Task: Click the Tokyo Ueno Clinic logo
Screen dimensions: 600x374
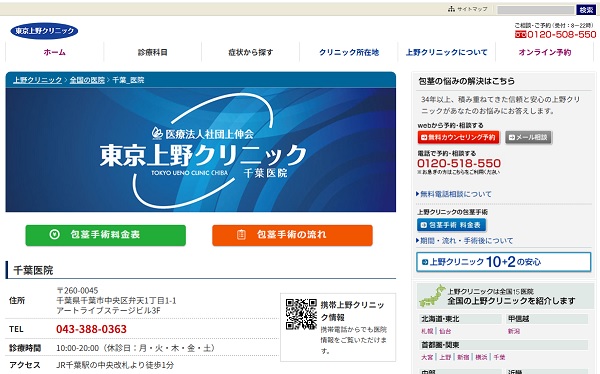Action: click(x=44, y=31)
